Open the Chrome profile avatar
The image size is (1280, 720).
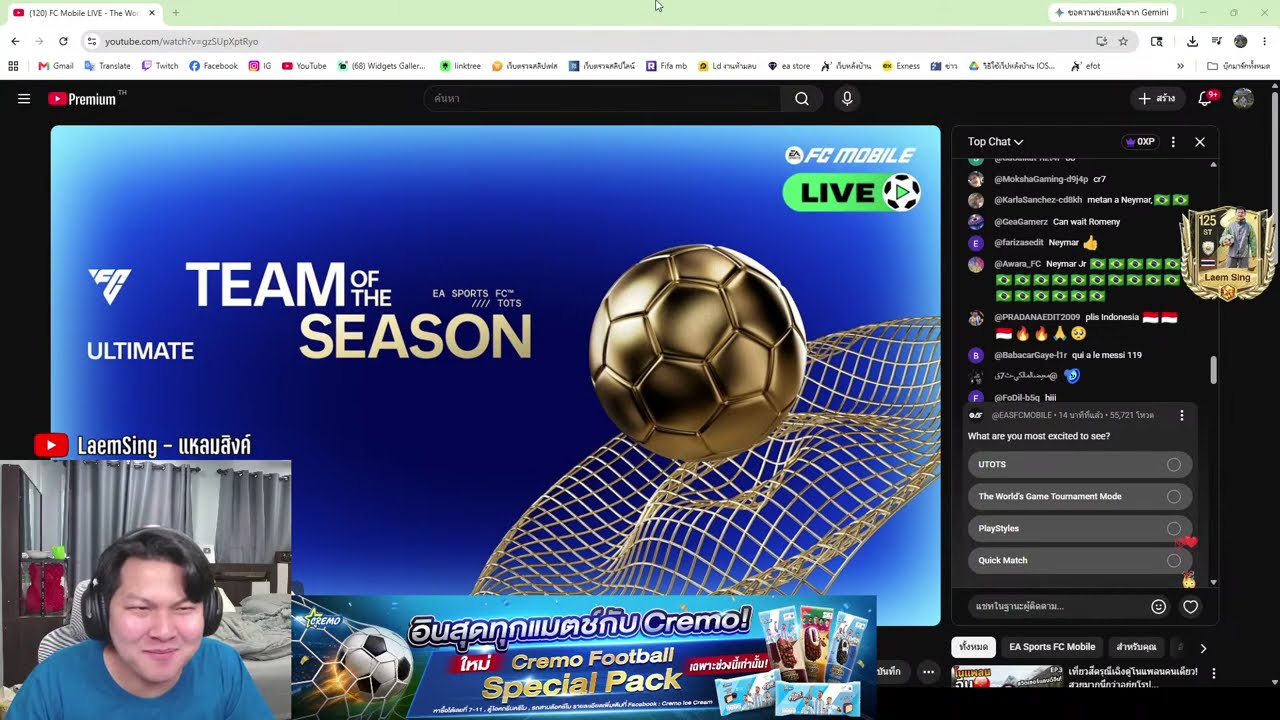tap(1240, 41)
